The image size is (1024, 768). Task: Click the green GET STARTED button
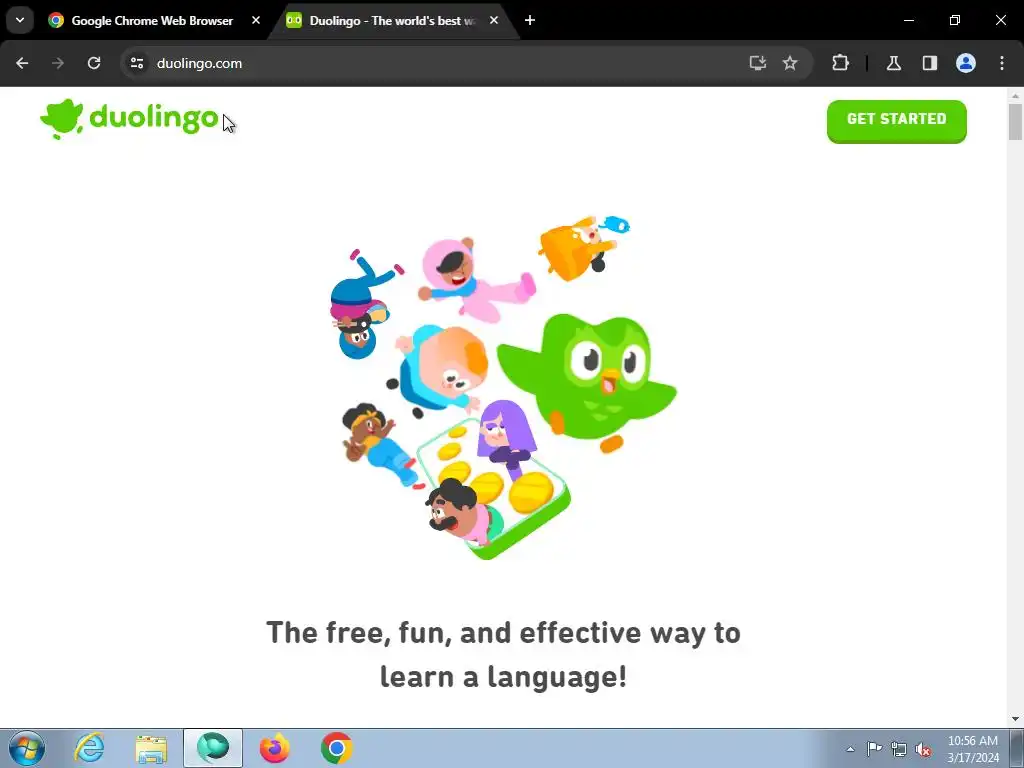pos(896,121)
